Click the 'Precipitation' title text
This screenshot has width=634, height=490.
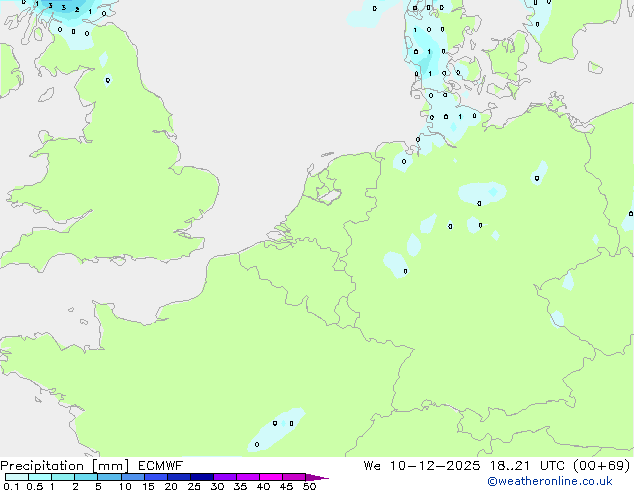coord(42,466)
